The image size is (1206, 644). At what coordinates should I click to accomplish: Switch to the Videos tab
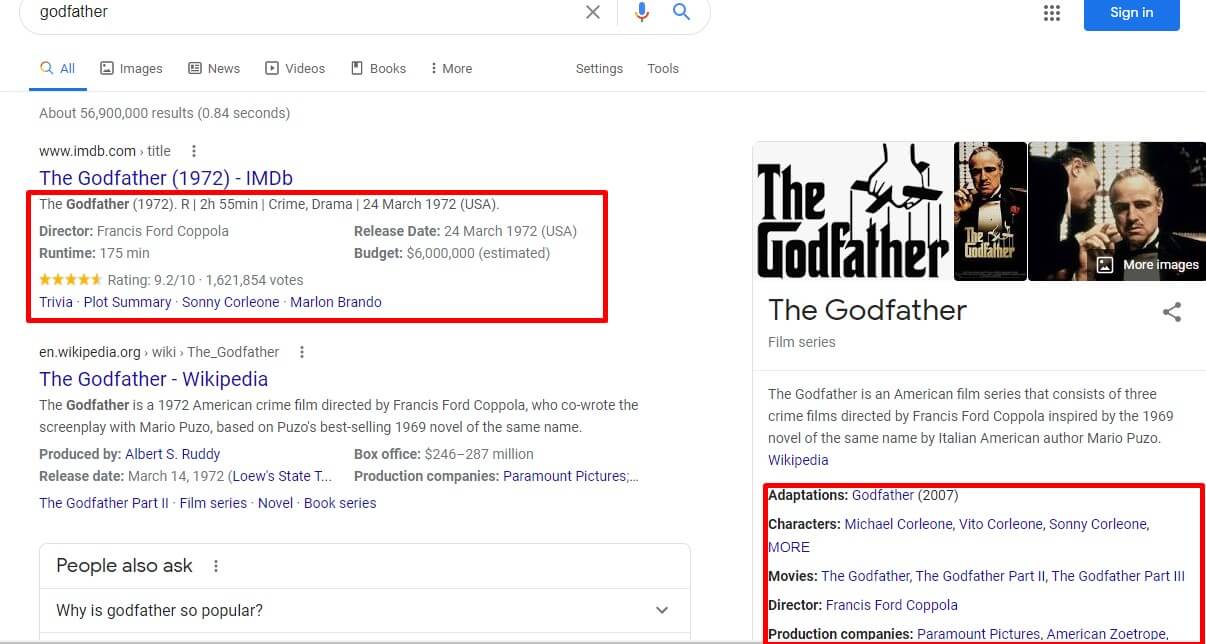tap(295, 68)
